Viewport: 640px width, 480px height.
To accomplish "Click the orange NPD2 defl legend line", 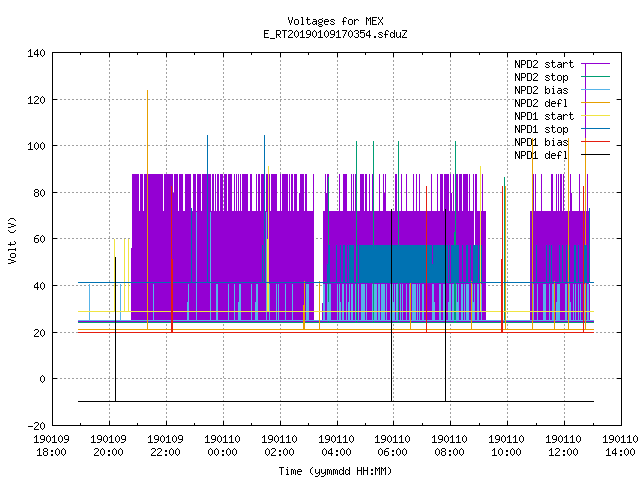I will coord(596,103).
